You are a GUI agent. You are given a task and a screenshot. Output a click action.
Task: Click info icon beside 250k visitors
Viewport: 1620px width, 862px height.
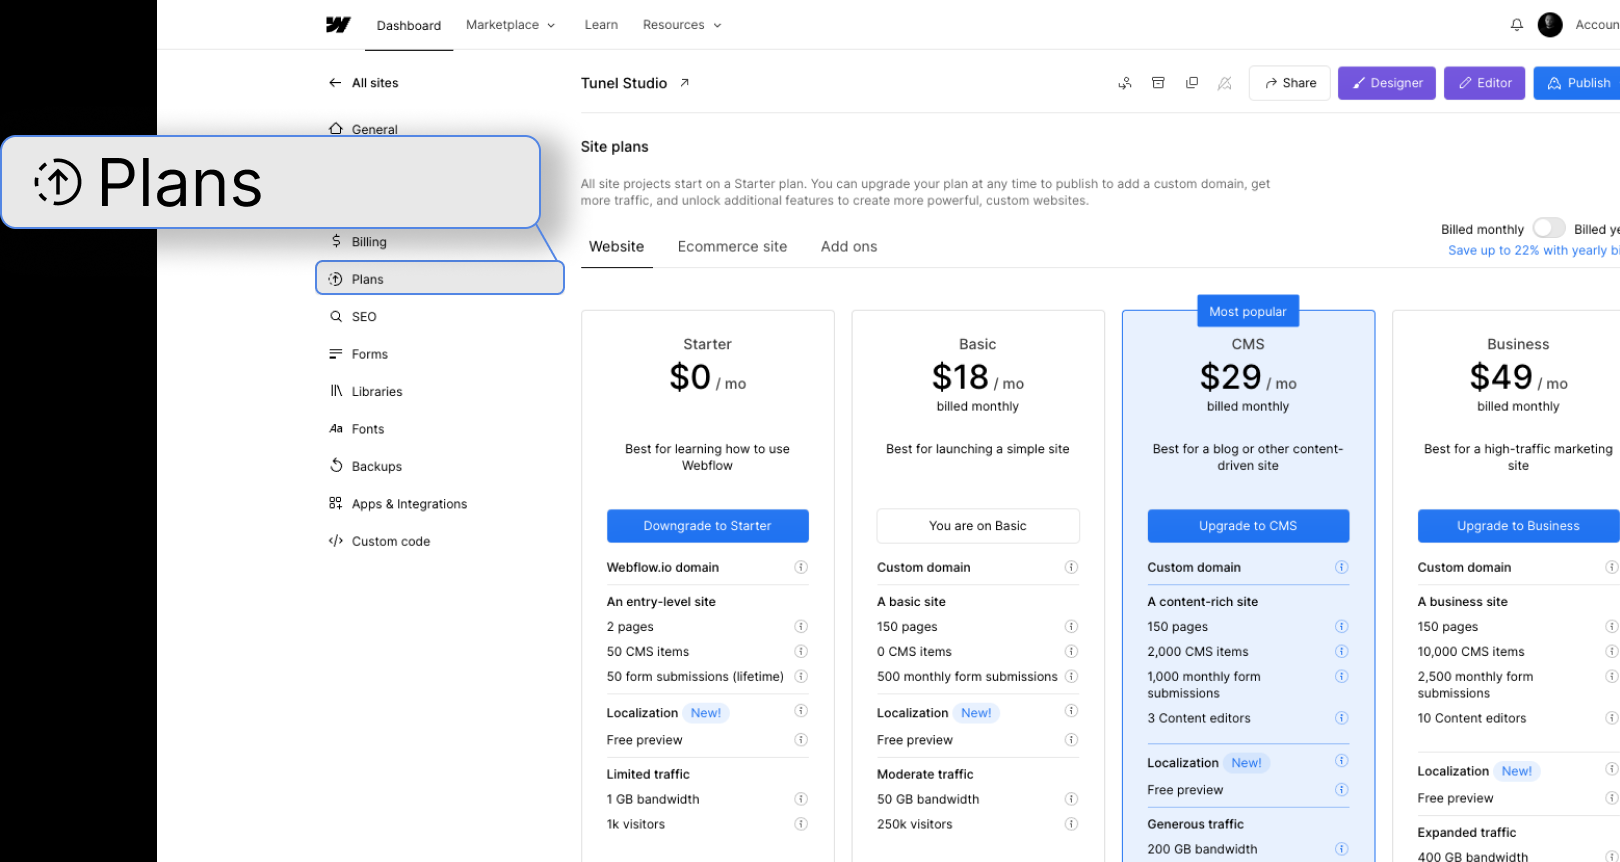pyautogui.click(x=1071, y=824)
